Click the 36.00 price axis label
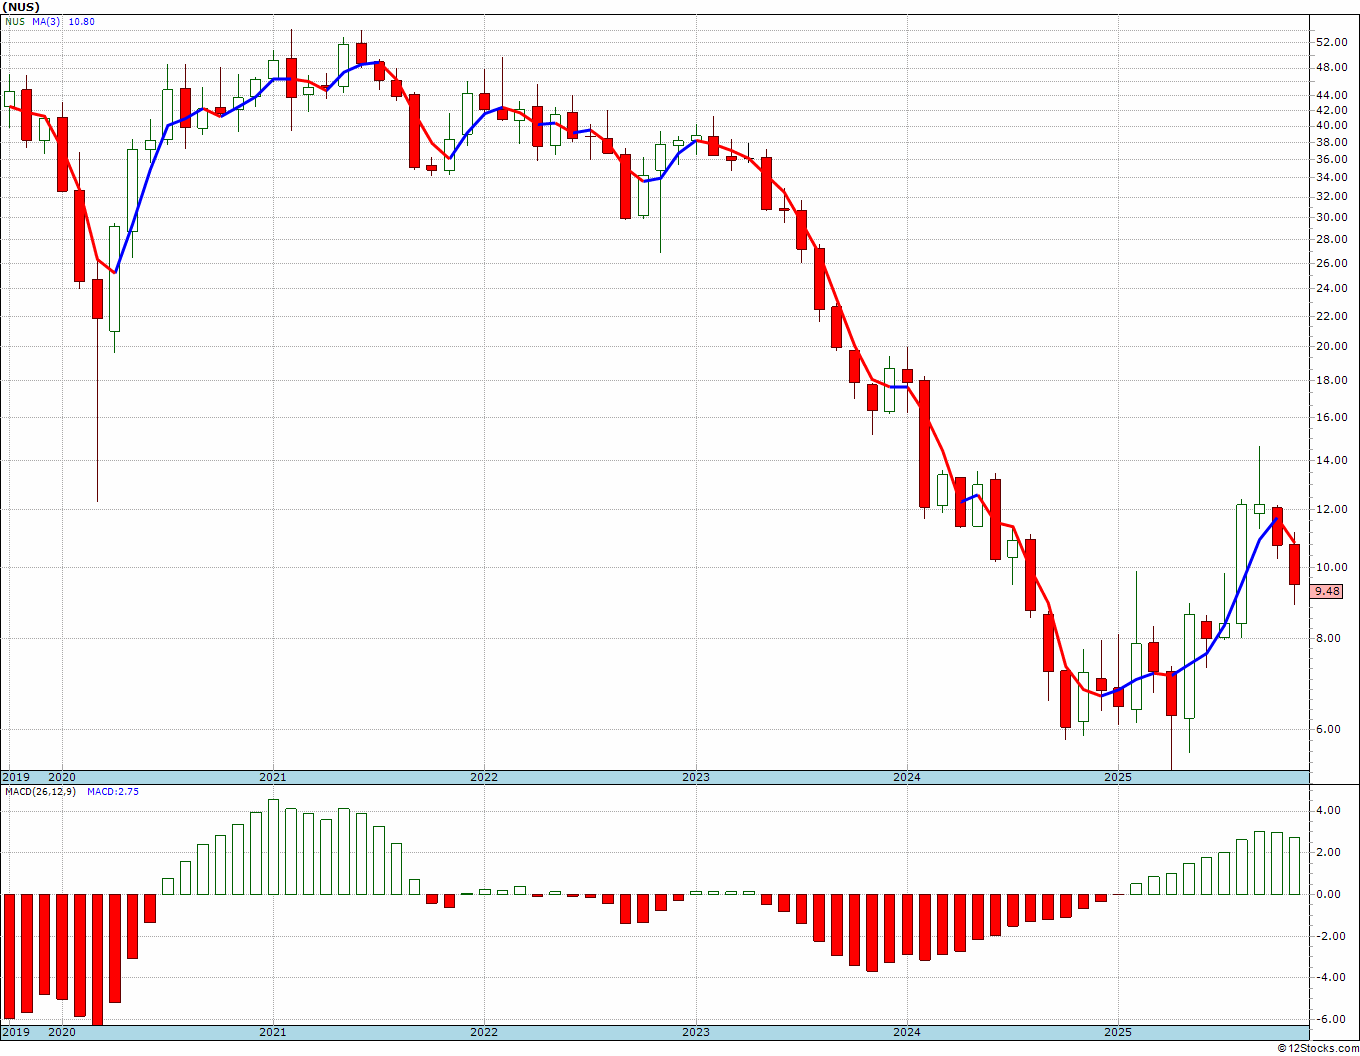The height and width of the screenshot is (1056, 1360). click(1331, 160)
